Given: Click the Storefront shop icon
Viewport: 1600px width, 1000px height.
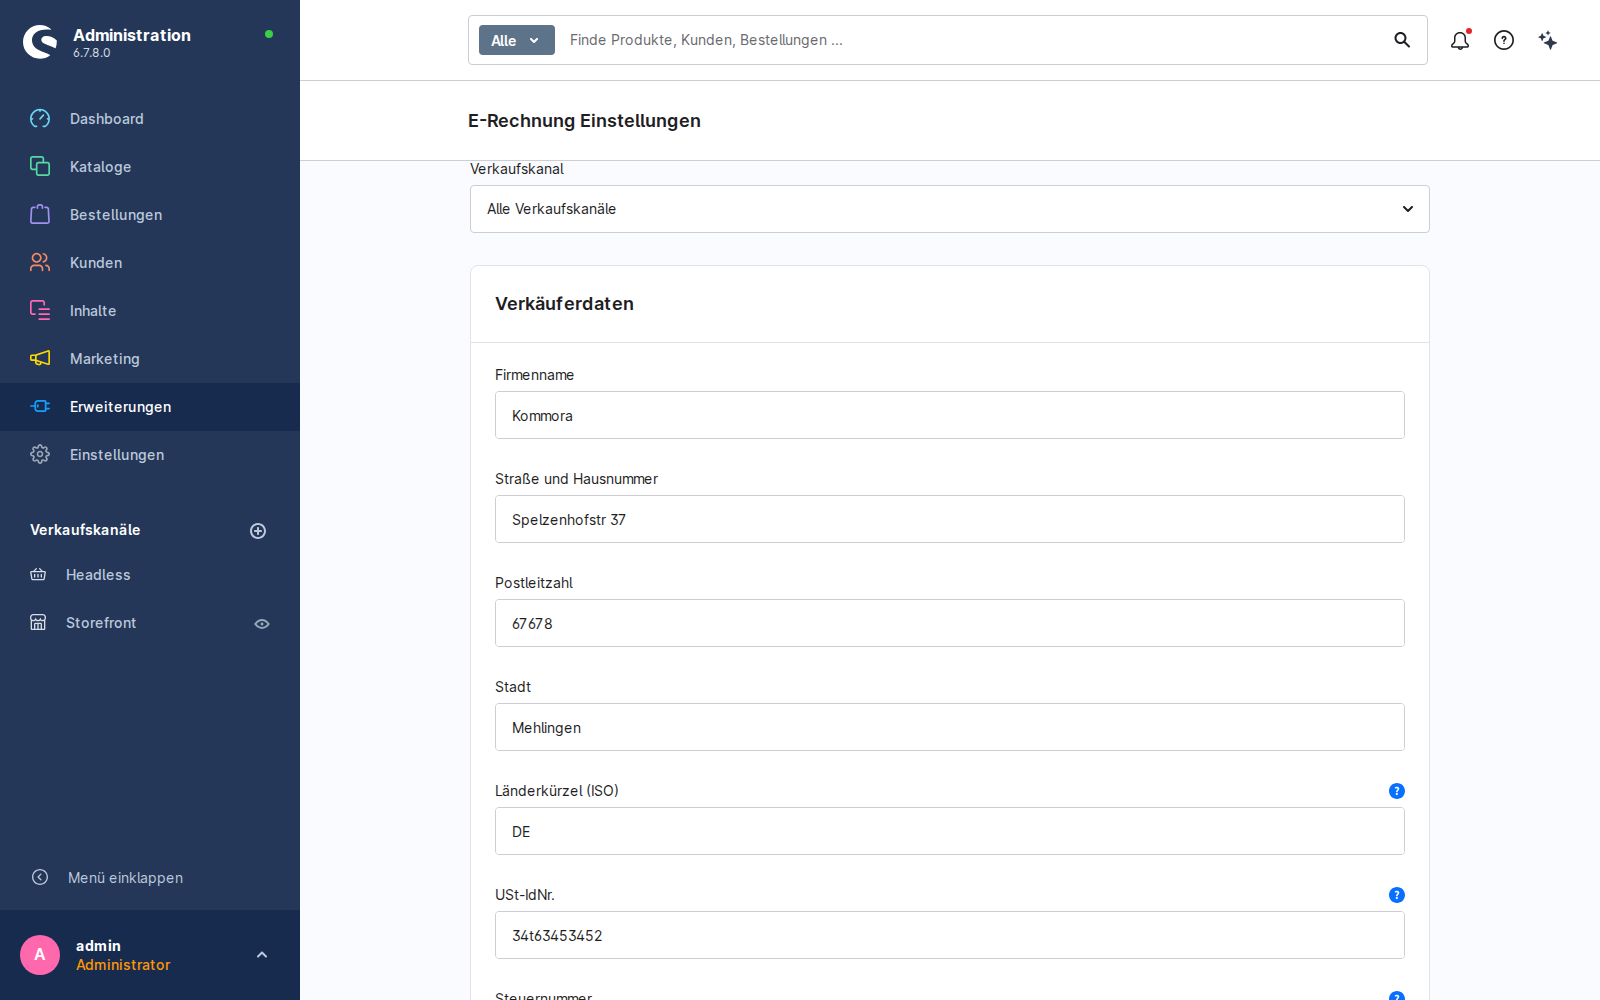Looking at the screenshot, I should pyautogui.click(x=38, y=623).
